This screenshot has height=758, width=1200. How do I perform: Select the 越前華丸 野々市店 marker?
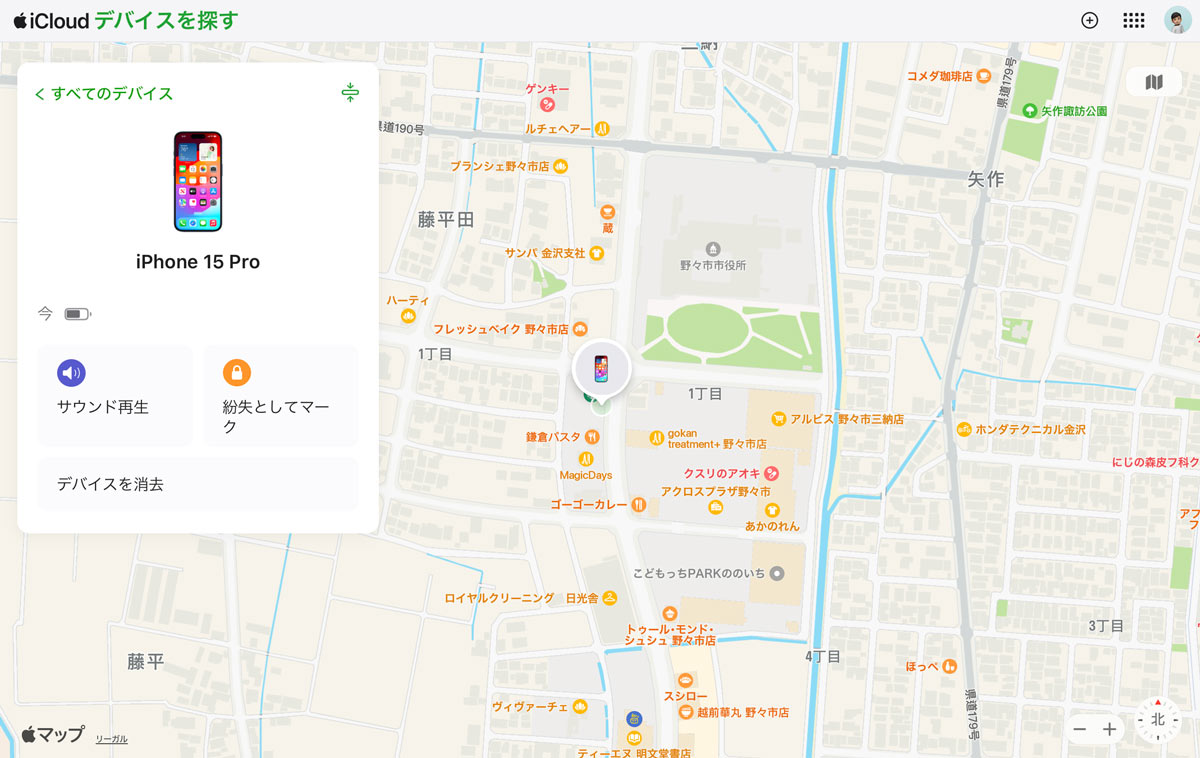(686, 712)
